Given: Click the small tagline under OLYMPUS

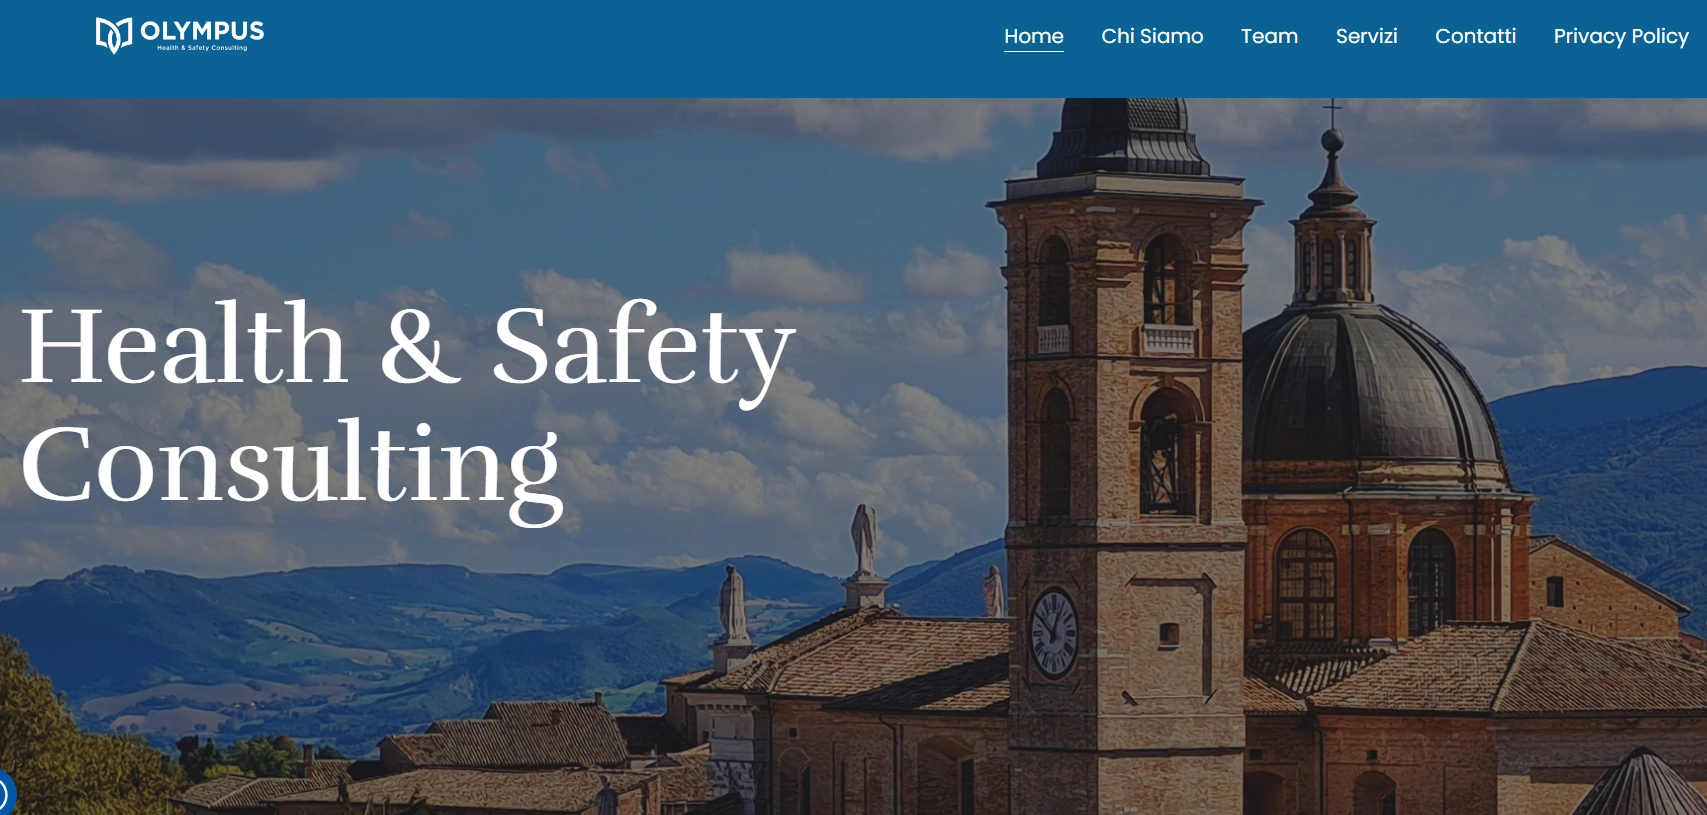Looking at the screenshot, I should coord(202,48).
